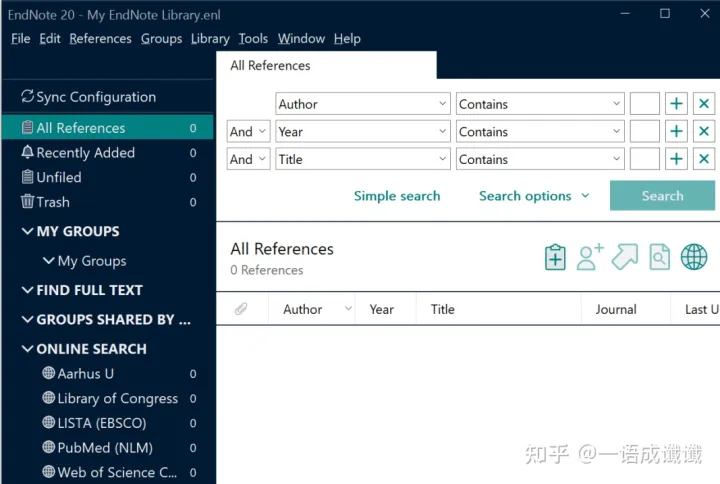This screenshot has width=720, height=484.
Task: Click the share group person icon
Action: pos(590,257)
